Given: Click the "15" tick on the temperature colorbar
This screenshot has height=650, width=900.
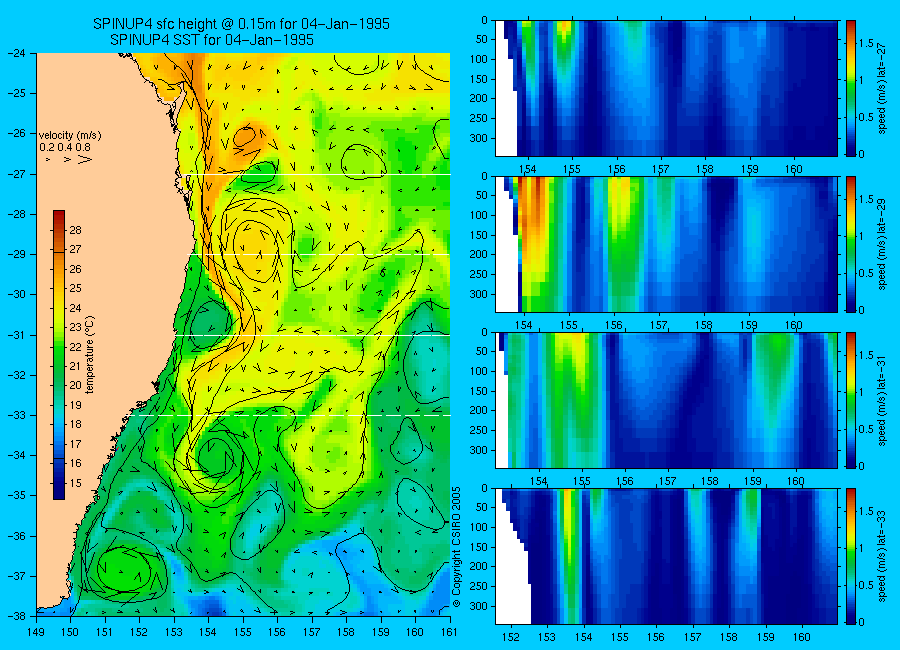Looking at the screenshot, I should pyautogui.click(x=75, y=483).
